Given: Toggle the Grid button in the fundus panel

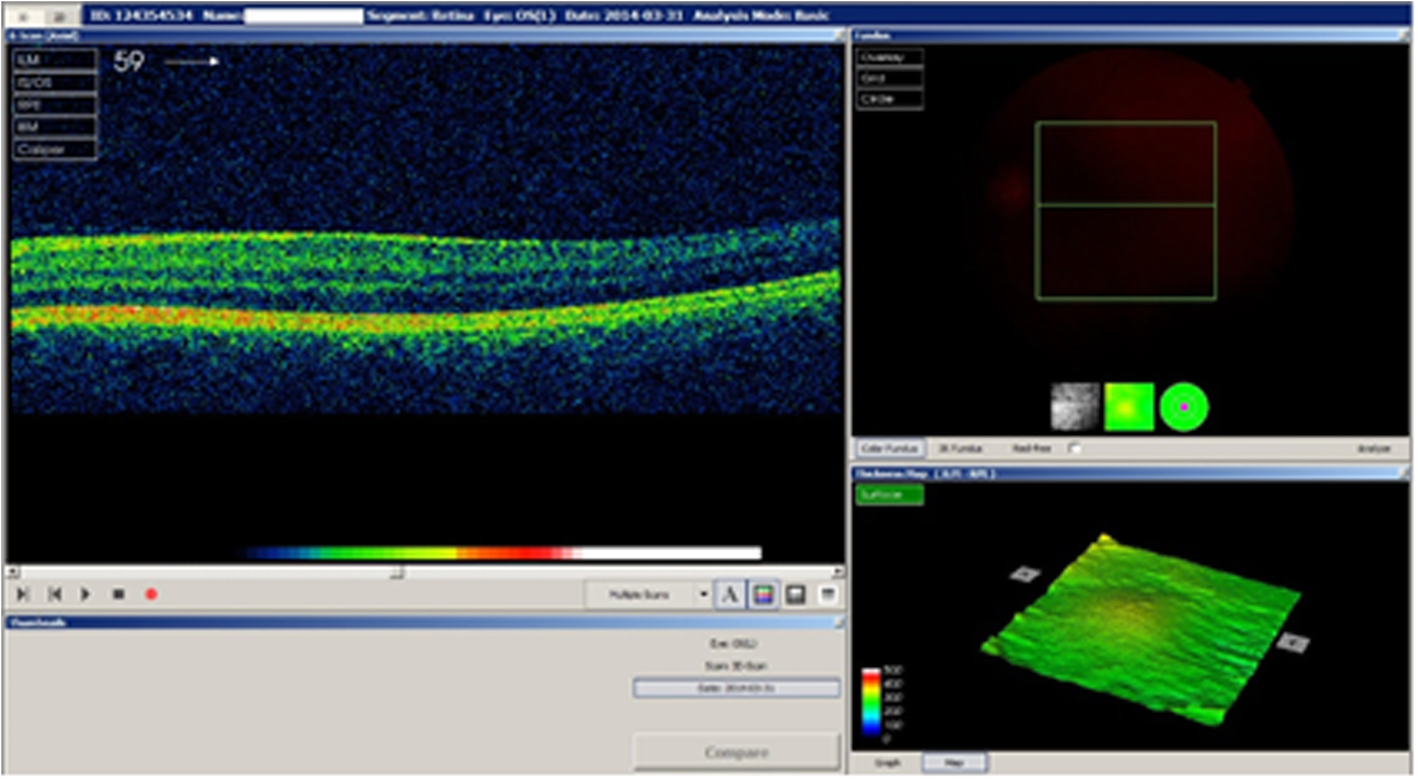Looking at the screenshot, I should pos(889,78).
